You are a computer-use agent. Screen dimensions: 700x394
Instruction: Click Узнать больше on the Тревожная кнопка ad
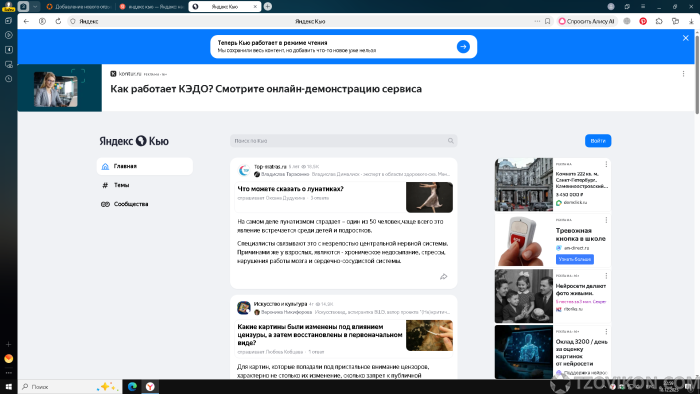pos(575,259)
